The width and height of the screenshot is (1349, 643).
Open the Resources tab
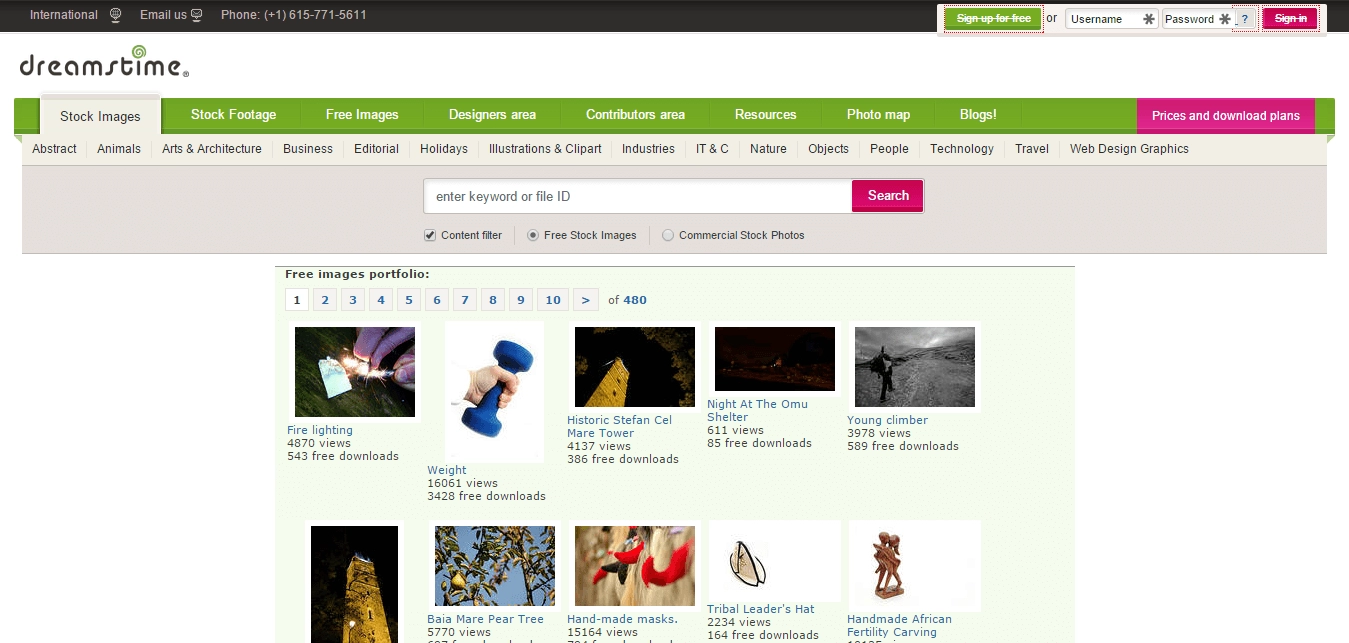click(x=765, y=114)
